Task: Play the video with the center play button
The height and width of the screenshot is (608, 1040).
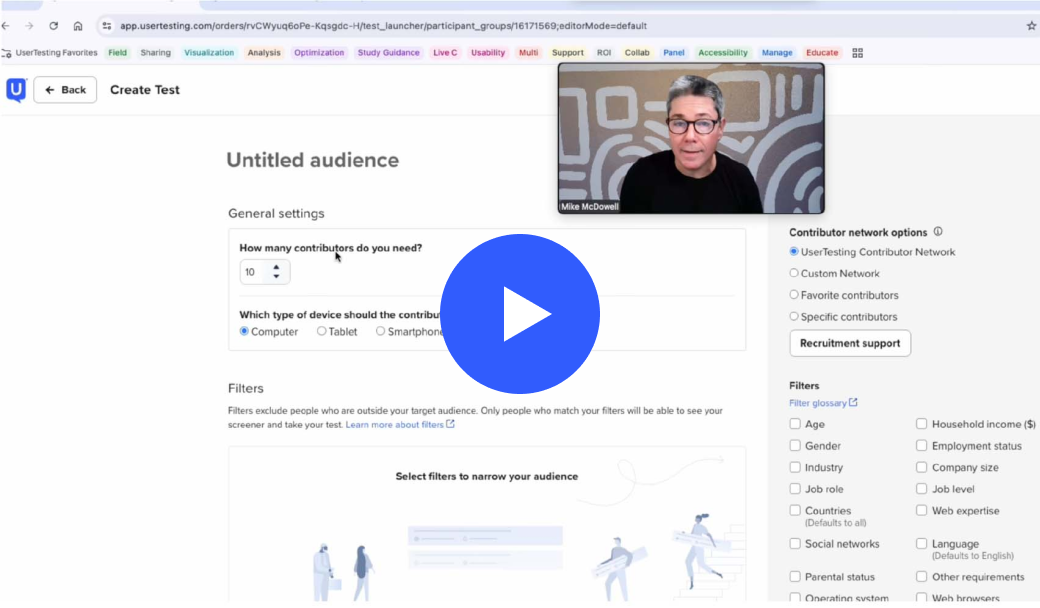Action: 520,314
